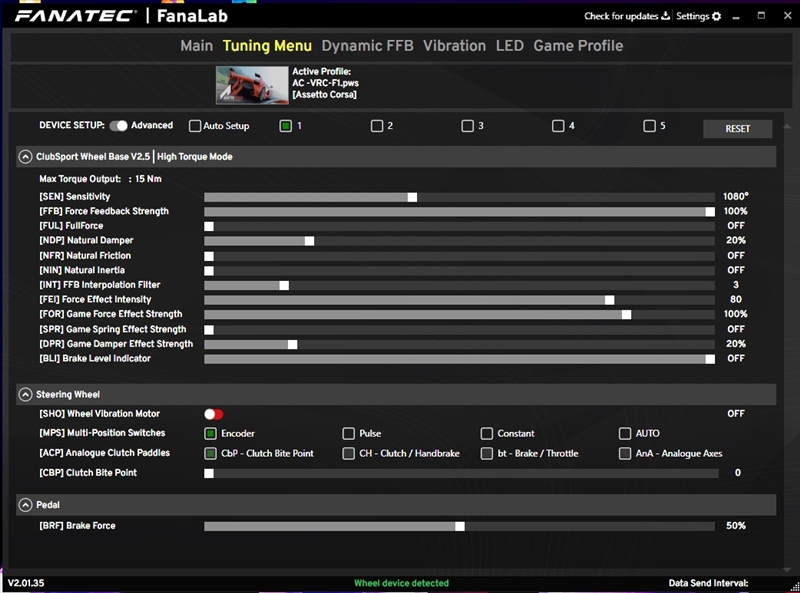Enable the Auto Setup checkbox

point(195,126)
